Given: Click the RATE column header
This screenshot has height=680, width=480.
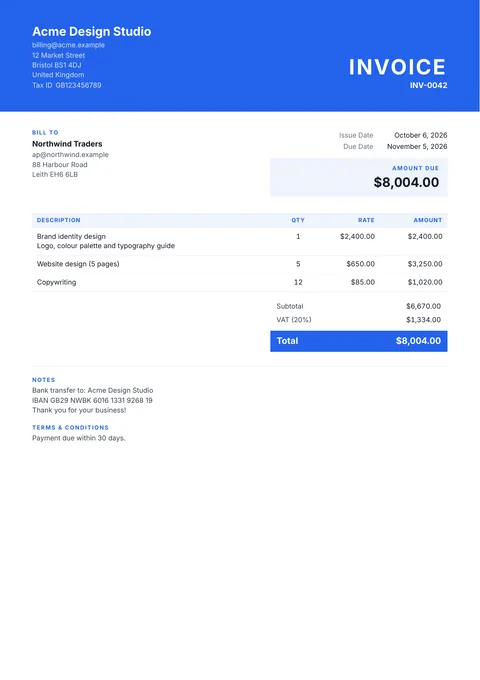Looking at the screenshot, I should click(x=366, y=220).
